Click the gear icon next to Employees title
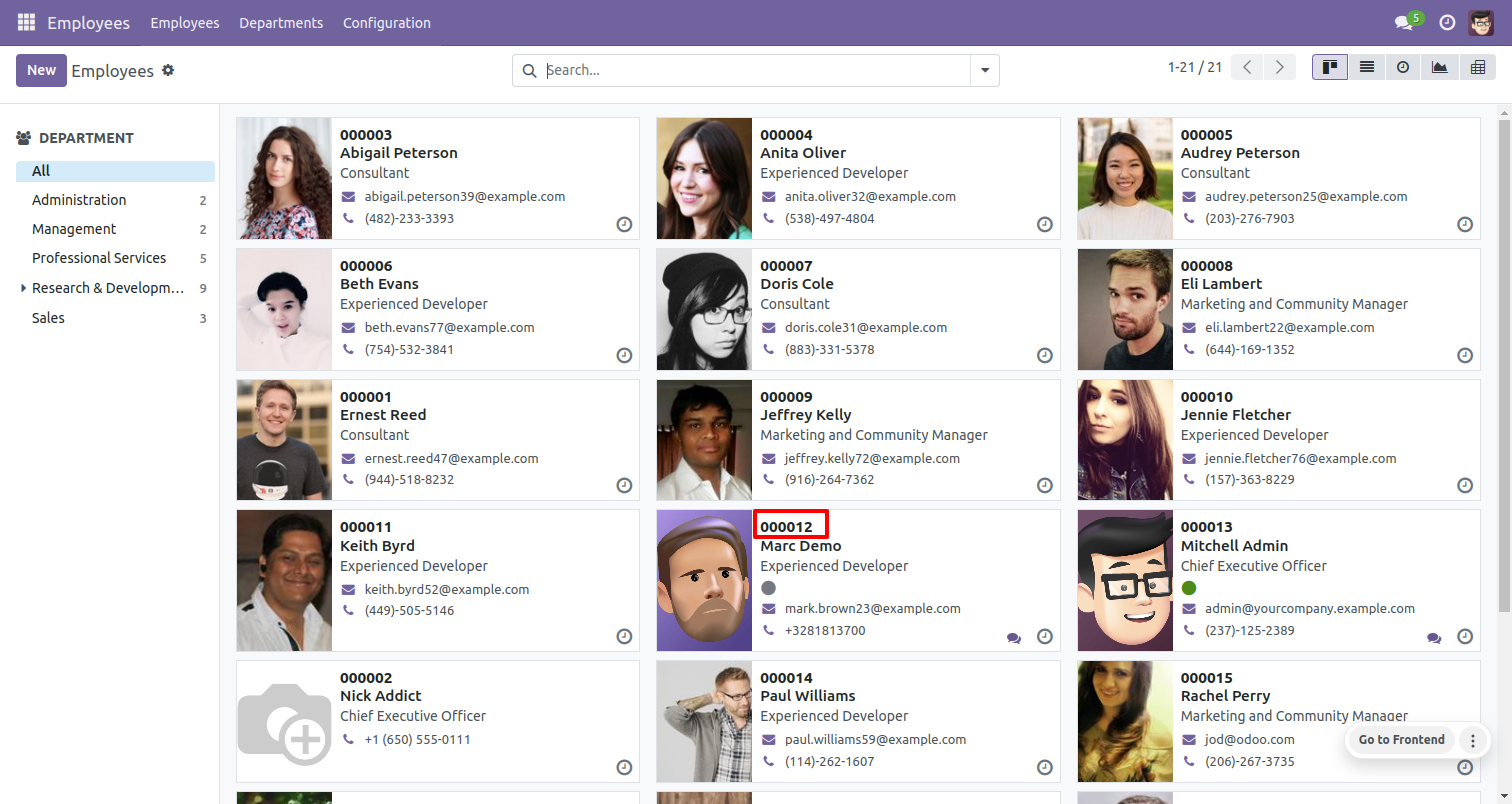This screenshot has width=1512, height=804. click(168, 70)
